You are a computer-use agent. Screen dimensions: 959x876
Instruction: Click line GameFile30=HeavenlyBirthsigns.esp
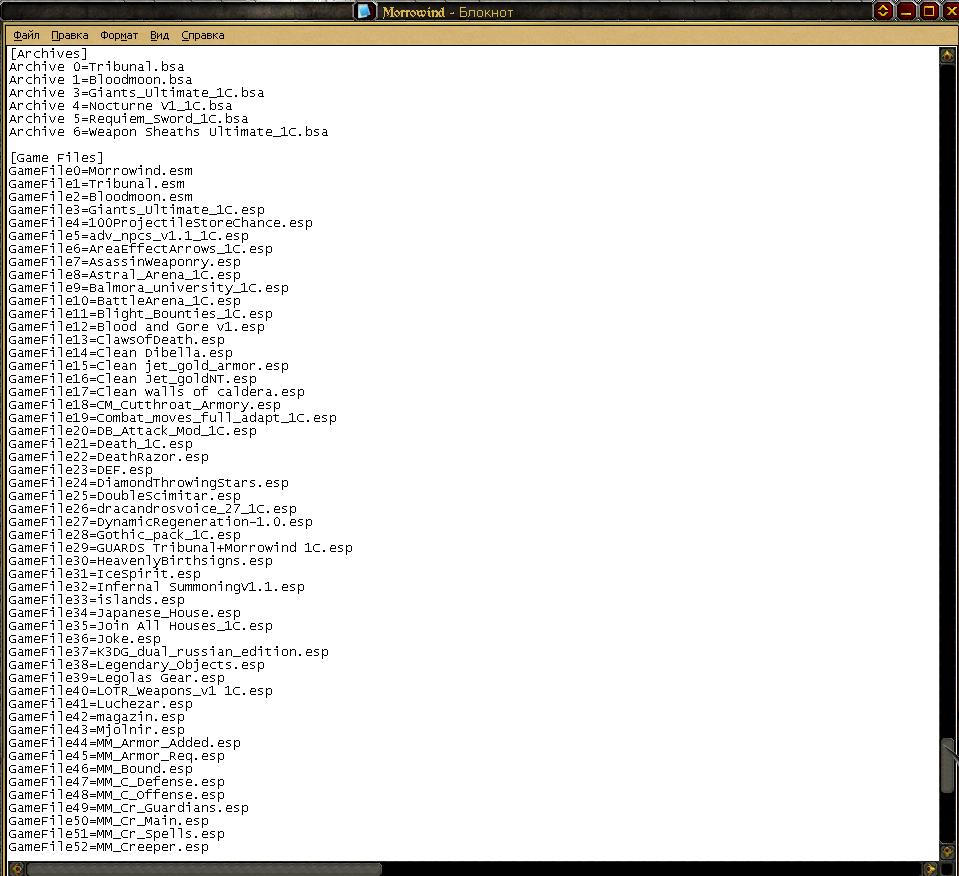click(141, 561)
